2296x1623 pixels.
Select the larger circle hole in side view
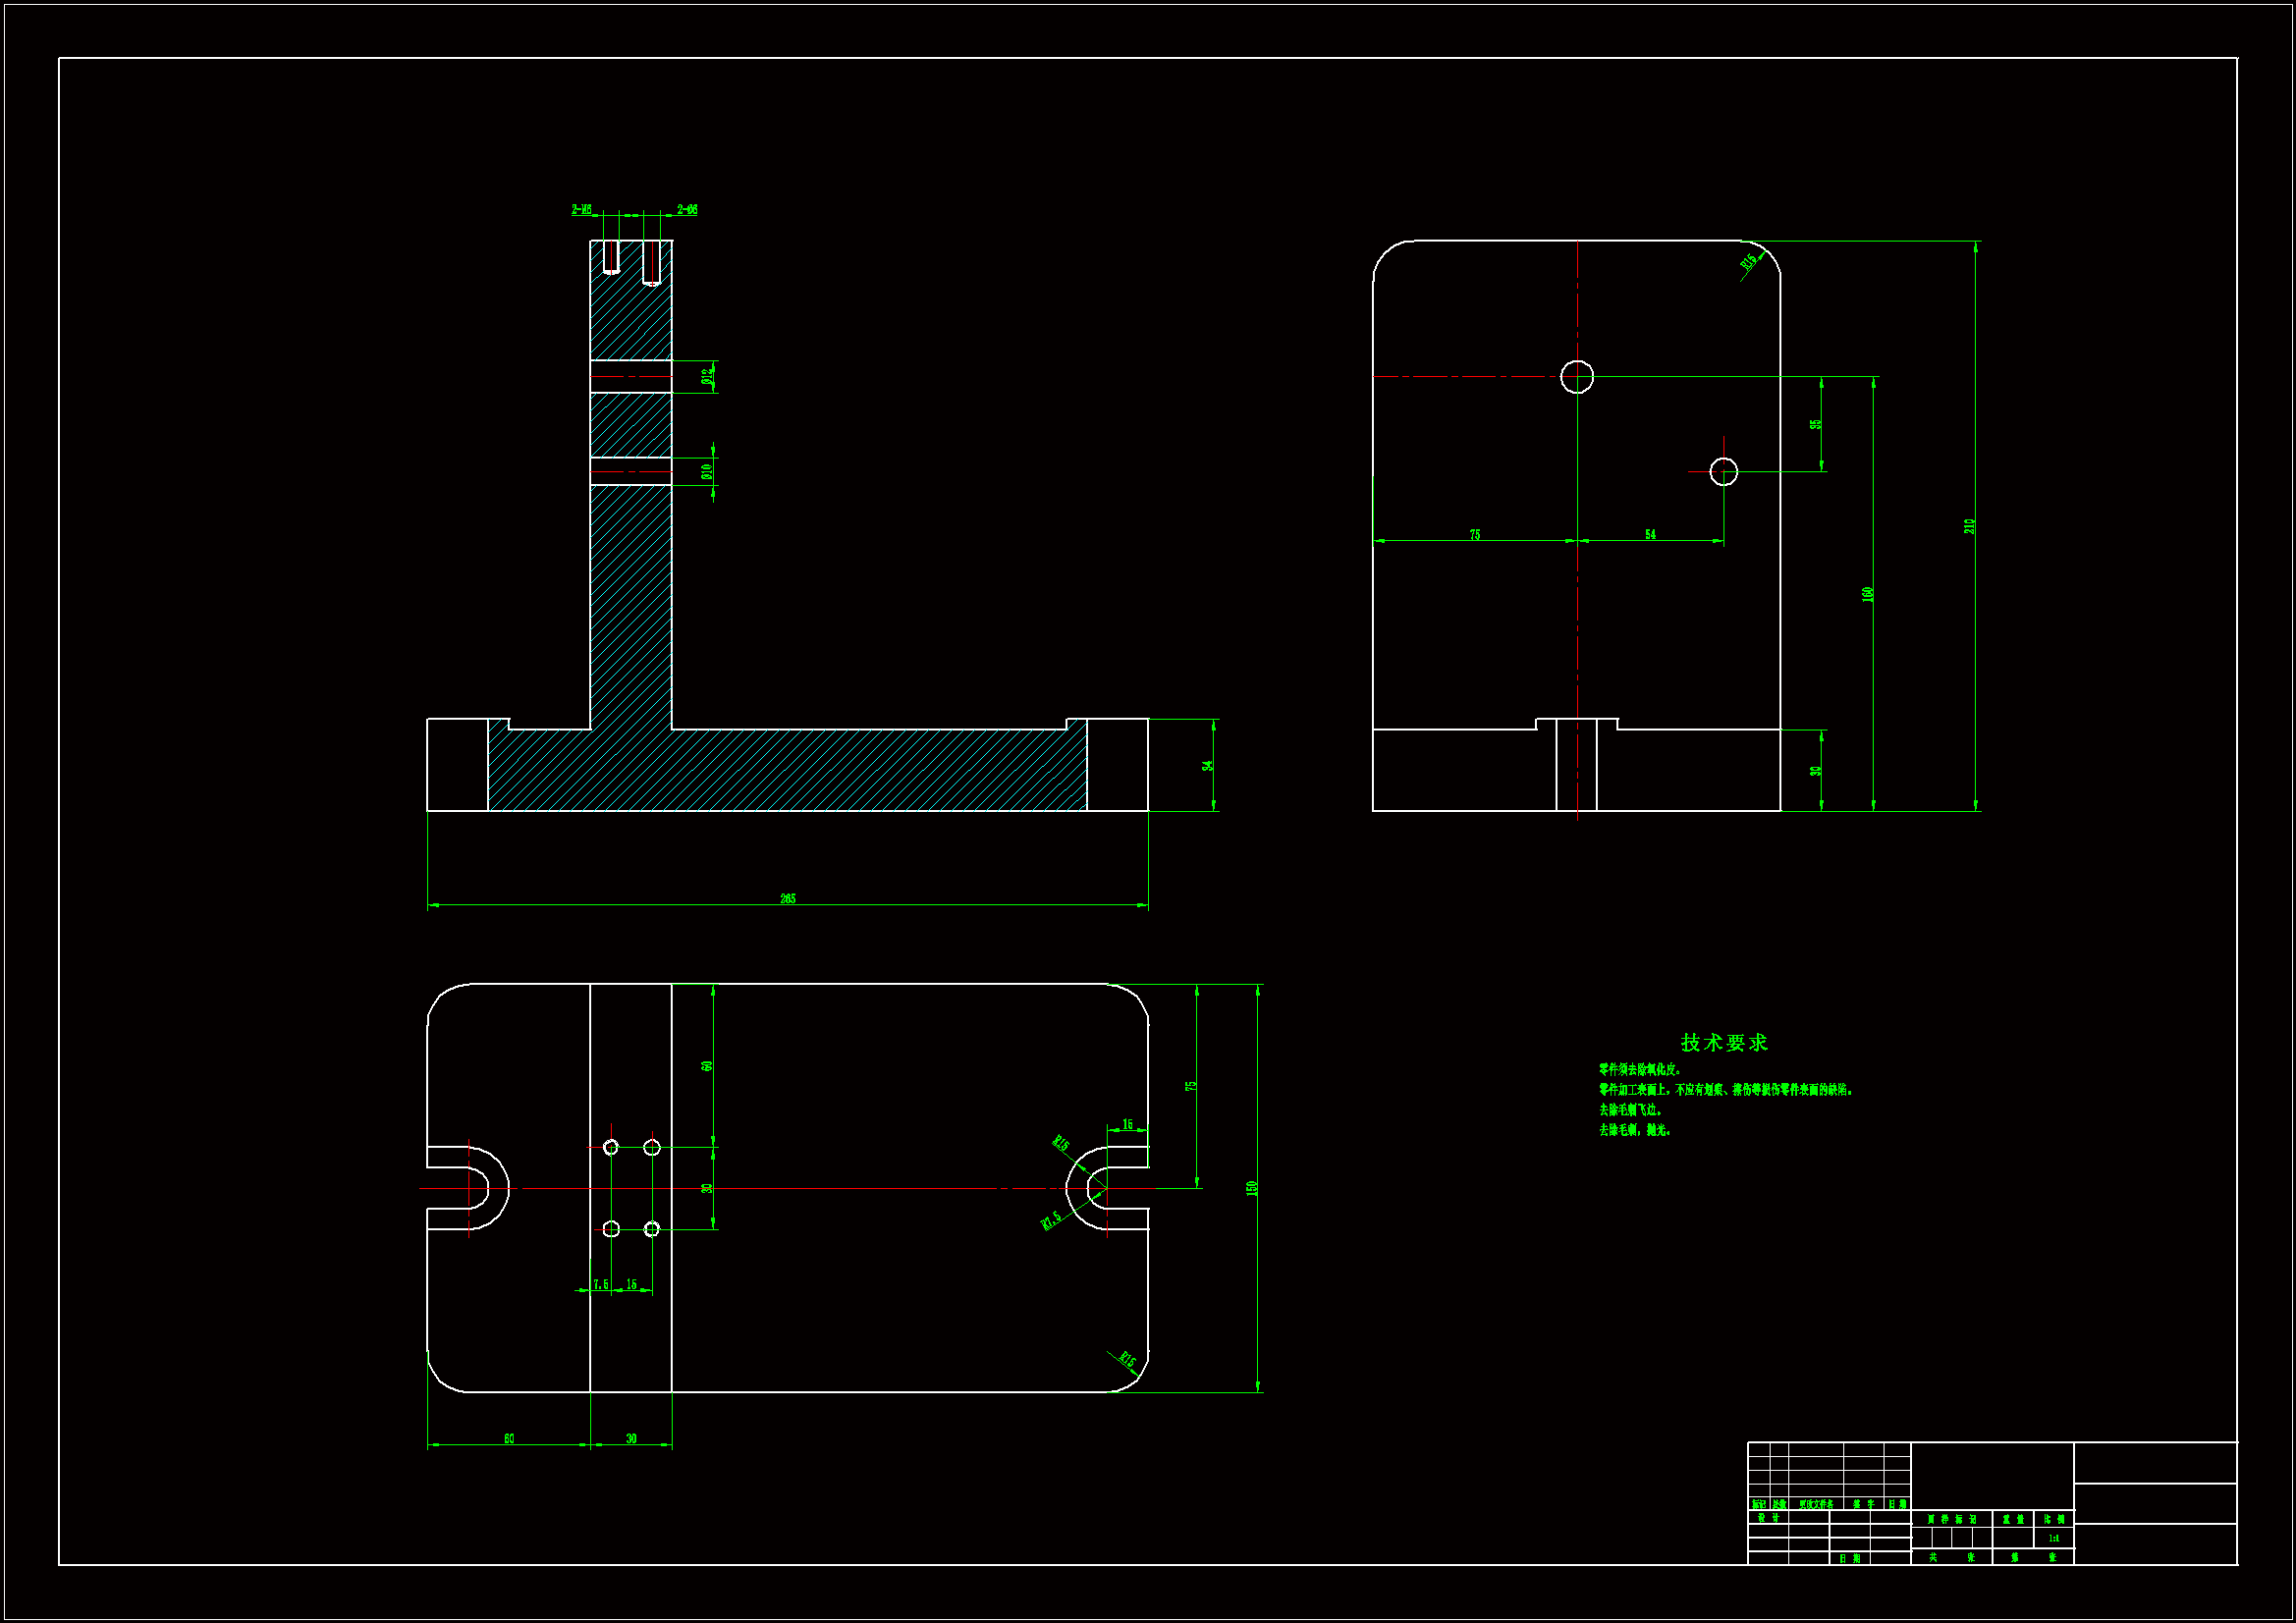[x=1577, y=377]
